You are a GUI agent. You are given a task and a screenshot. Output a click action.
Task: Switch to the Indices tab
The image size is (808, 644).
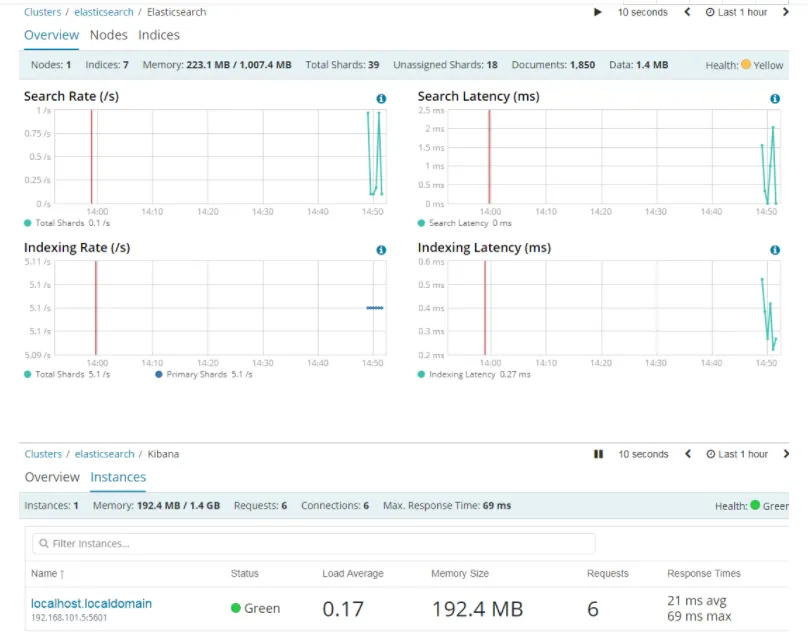click(x=159, y=35)
